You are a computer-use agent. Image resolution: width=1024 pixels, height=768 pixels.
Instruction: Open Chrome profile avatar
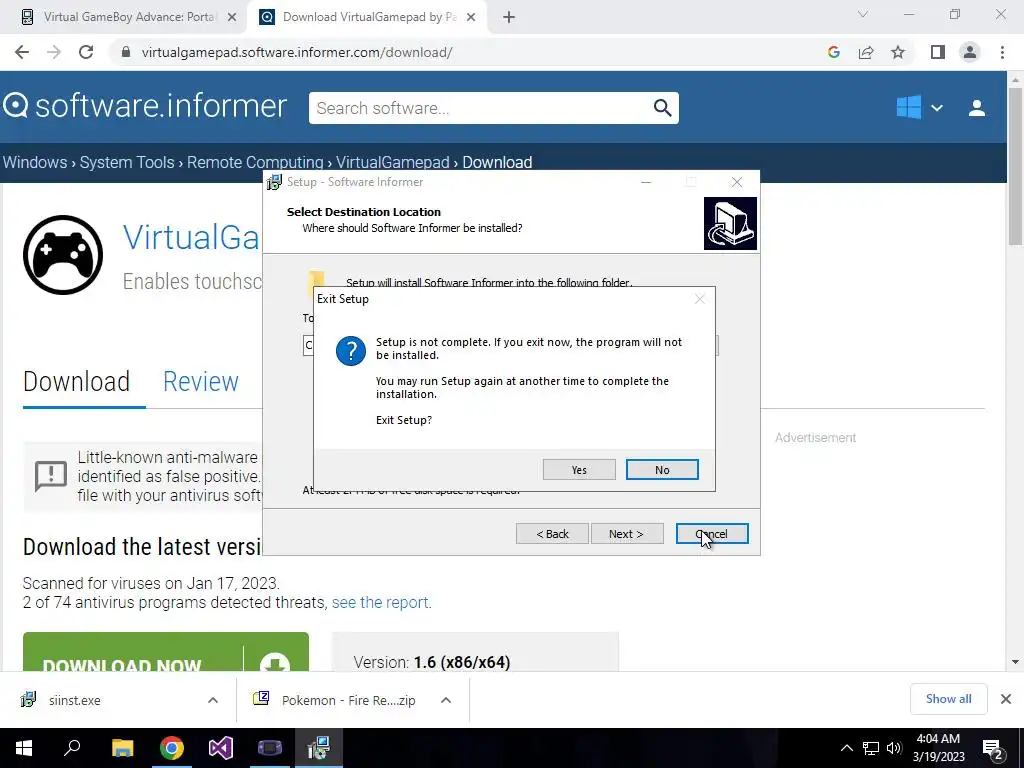[x=970, y=52]
